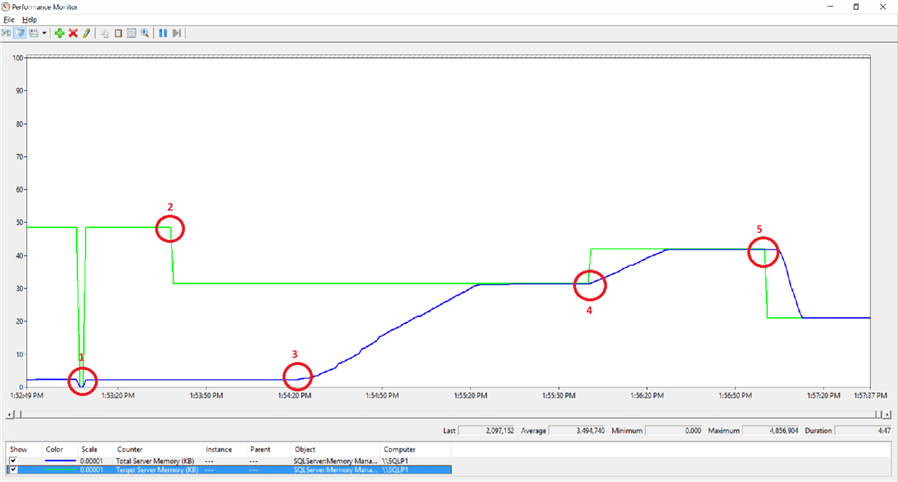
Task: Uncheck Show for Target Server Memory
Action: pos(13,470)
